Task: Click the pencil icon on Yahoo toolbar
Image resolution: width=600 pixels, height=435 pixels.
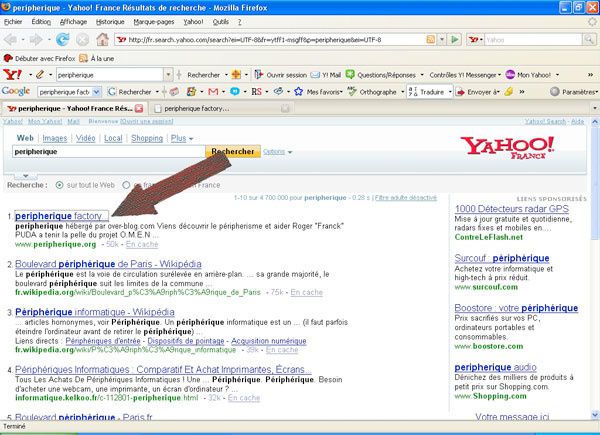Action: [40, 75]
